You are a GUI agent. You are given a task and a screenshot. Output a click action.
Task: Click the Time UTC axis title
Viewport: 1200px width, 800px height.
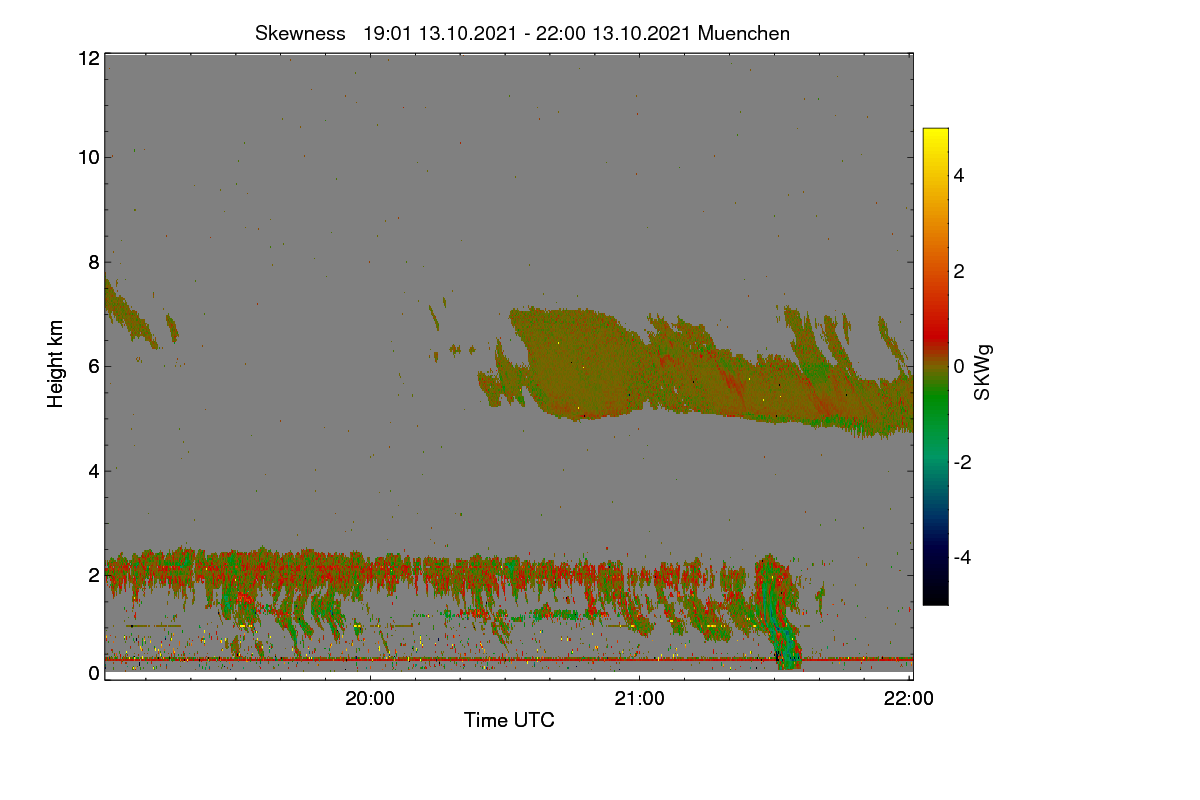point(509,720)
